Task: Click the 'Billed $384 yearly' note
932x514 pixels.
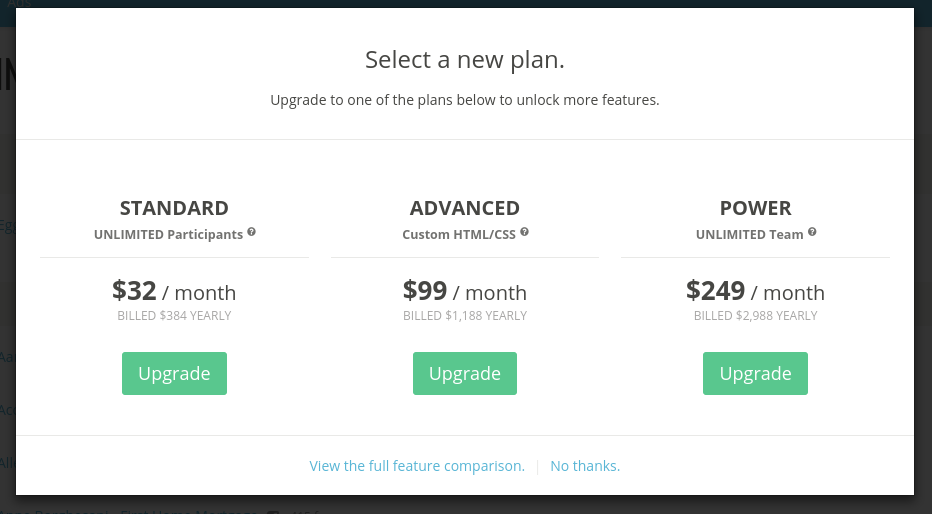Action: click(174, 316)
